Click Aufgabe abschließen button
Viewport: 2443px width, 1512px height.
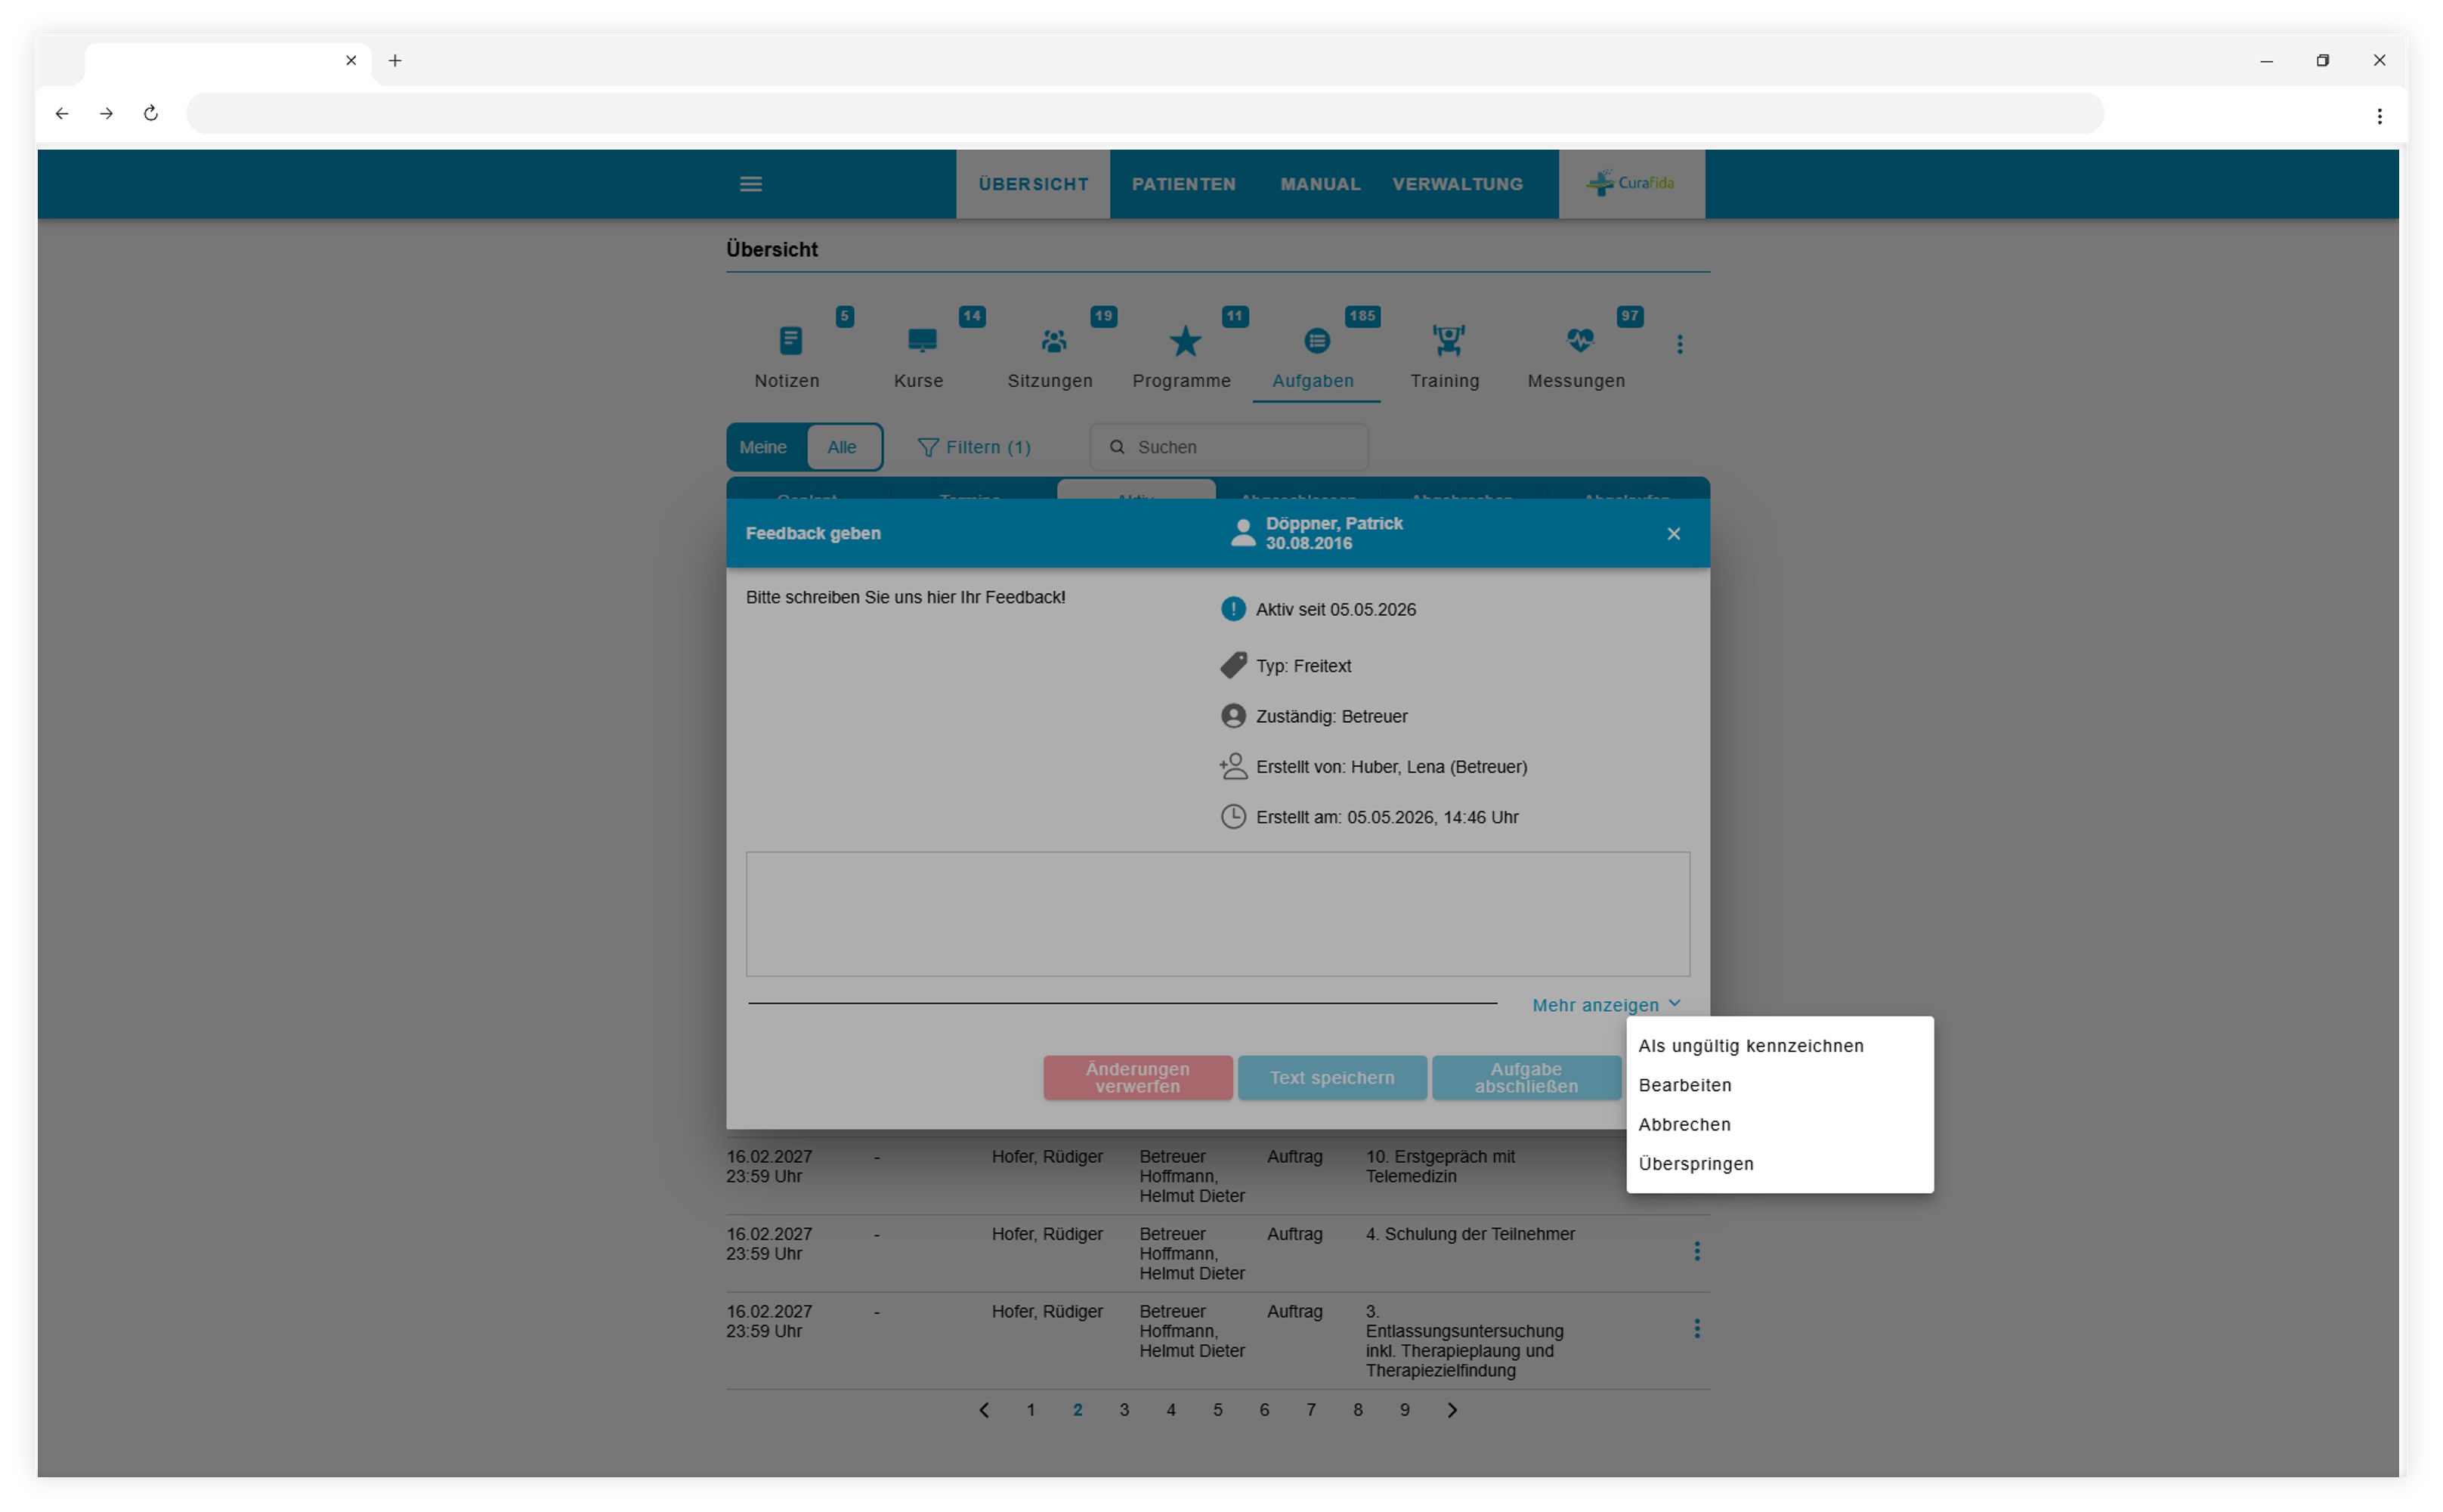point(1526,1078)
